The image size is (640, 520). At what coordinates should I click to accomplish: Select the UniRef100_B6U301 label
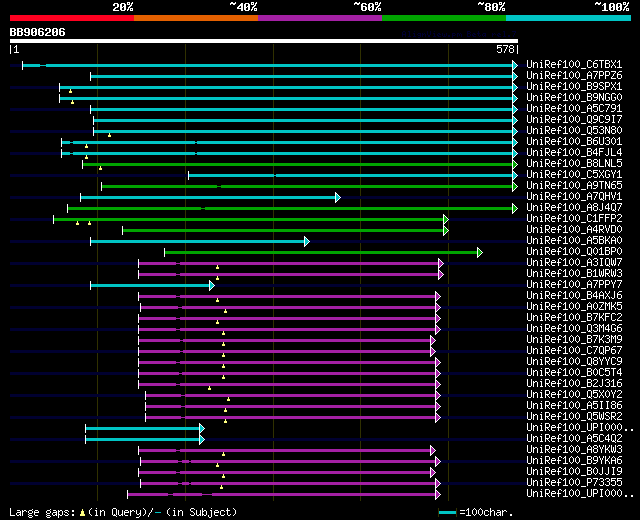pos(574,142)
